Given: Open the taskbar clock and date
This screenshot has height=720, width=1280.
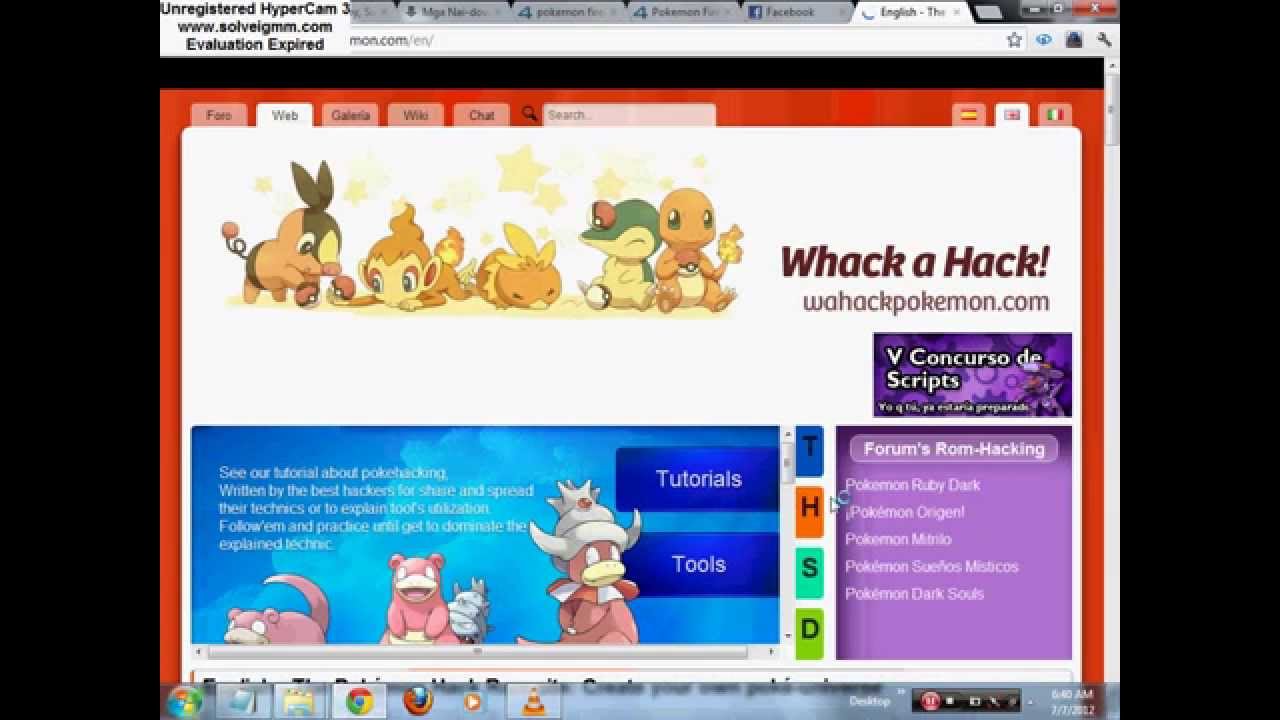Looking at the screenshot, I should click(x=1072, y=701).
